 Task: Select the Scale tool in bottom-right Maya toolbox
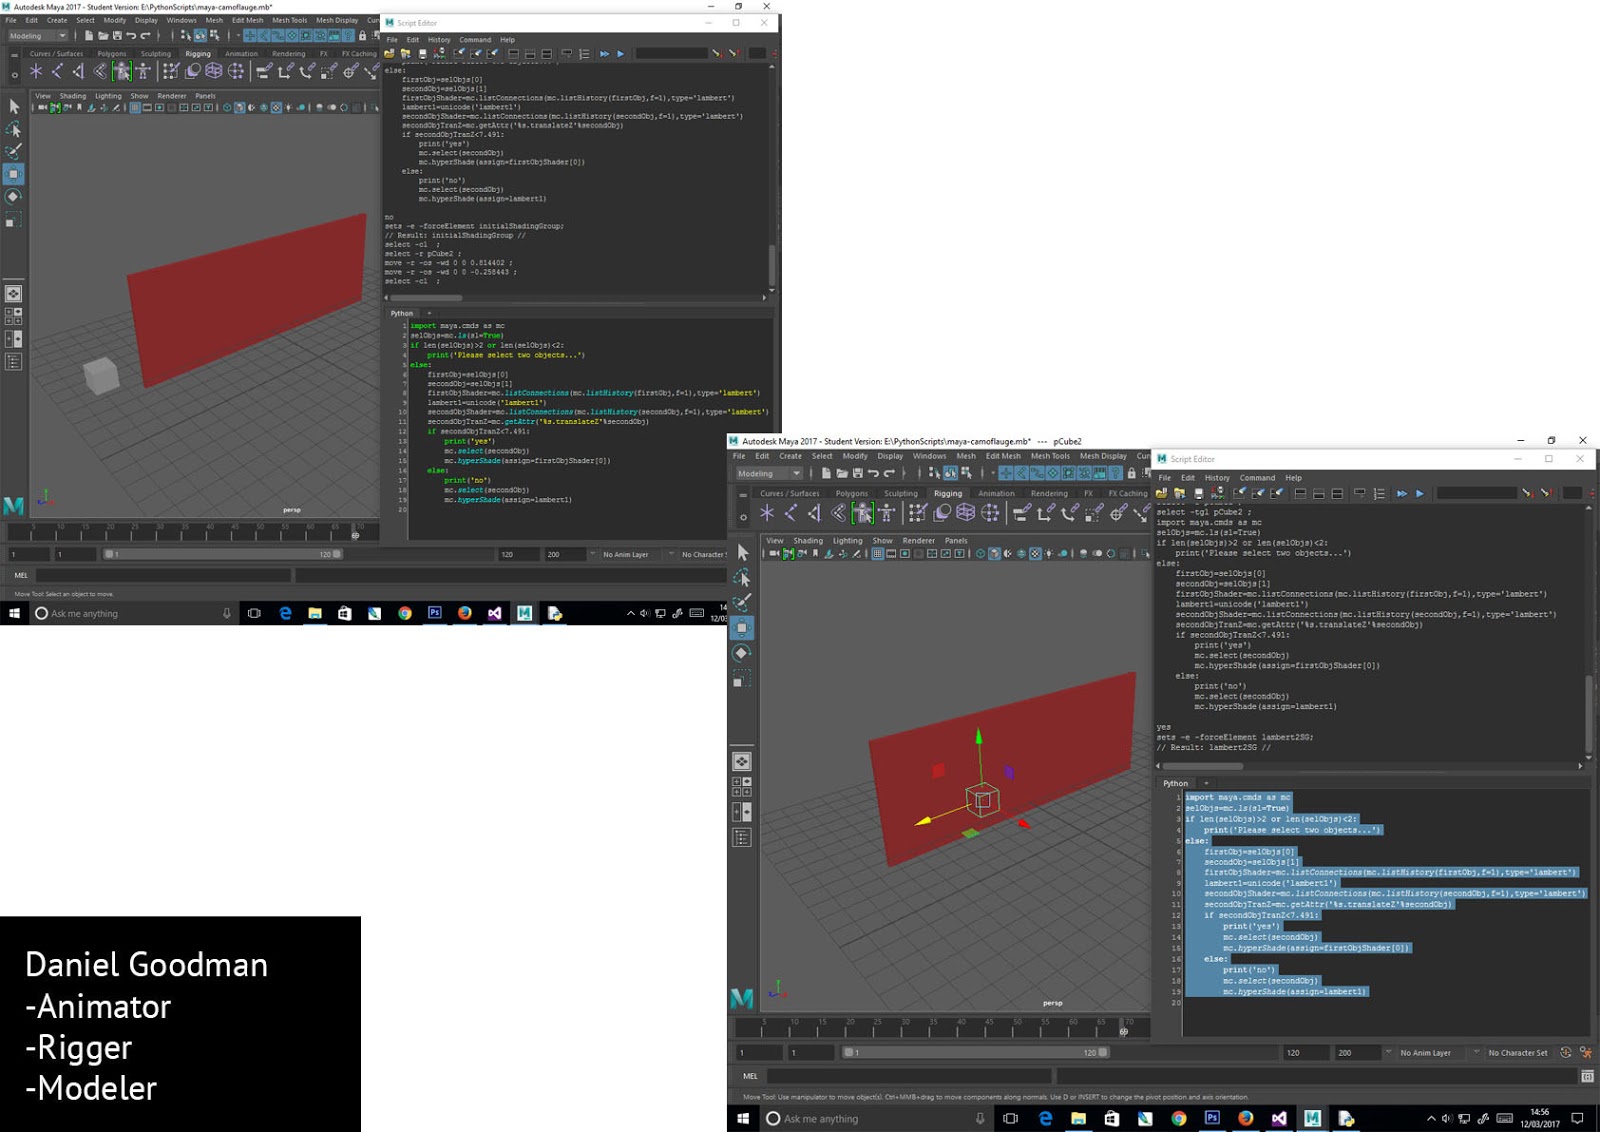(742, 680)
